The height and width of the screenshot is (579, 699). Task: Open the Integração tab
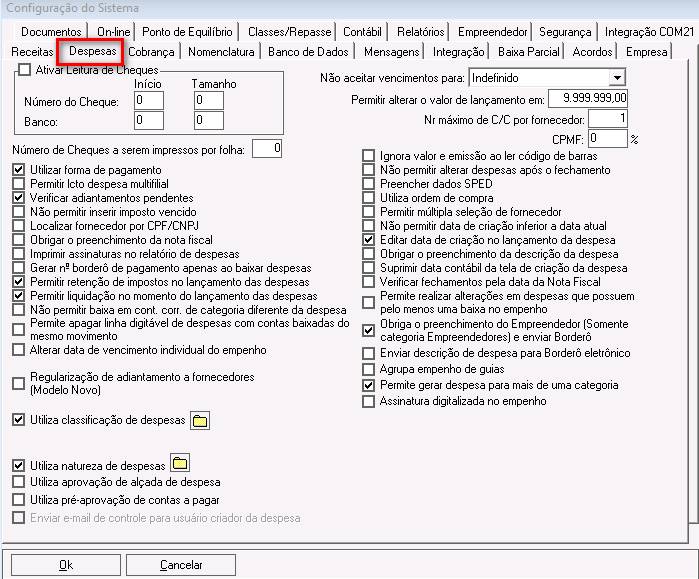tap(458, 52)
